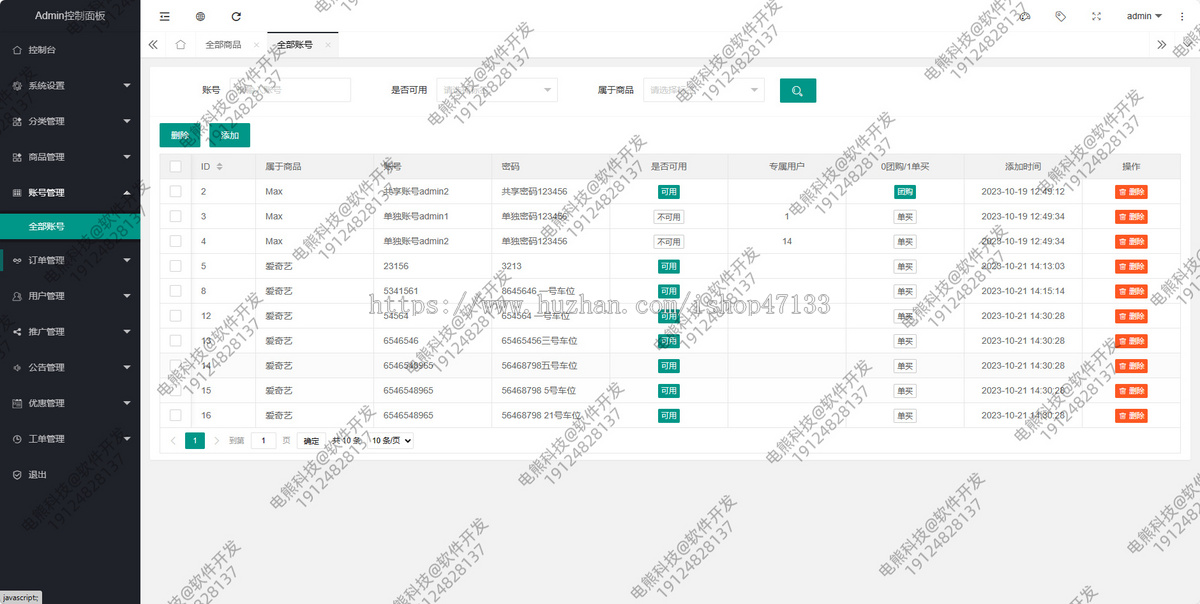Click page 1 in pagination
The width and height of the screenshot is (1200, 604).
[195, 440]
